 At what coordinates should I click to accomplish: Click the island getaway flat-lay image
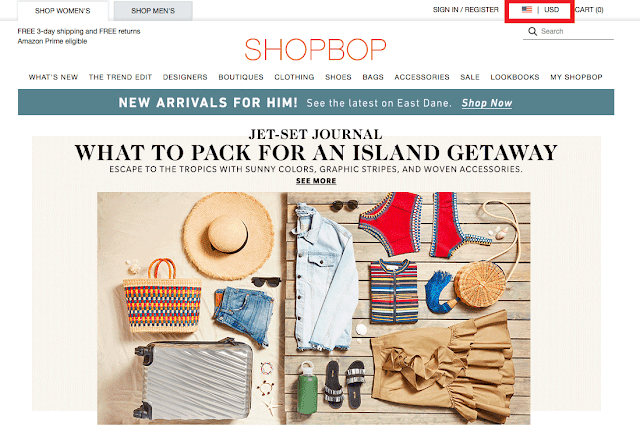point(313,308)
